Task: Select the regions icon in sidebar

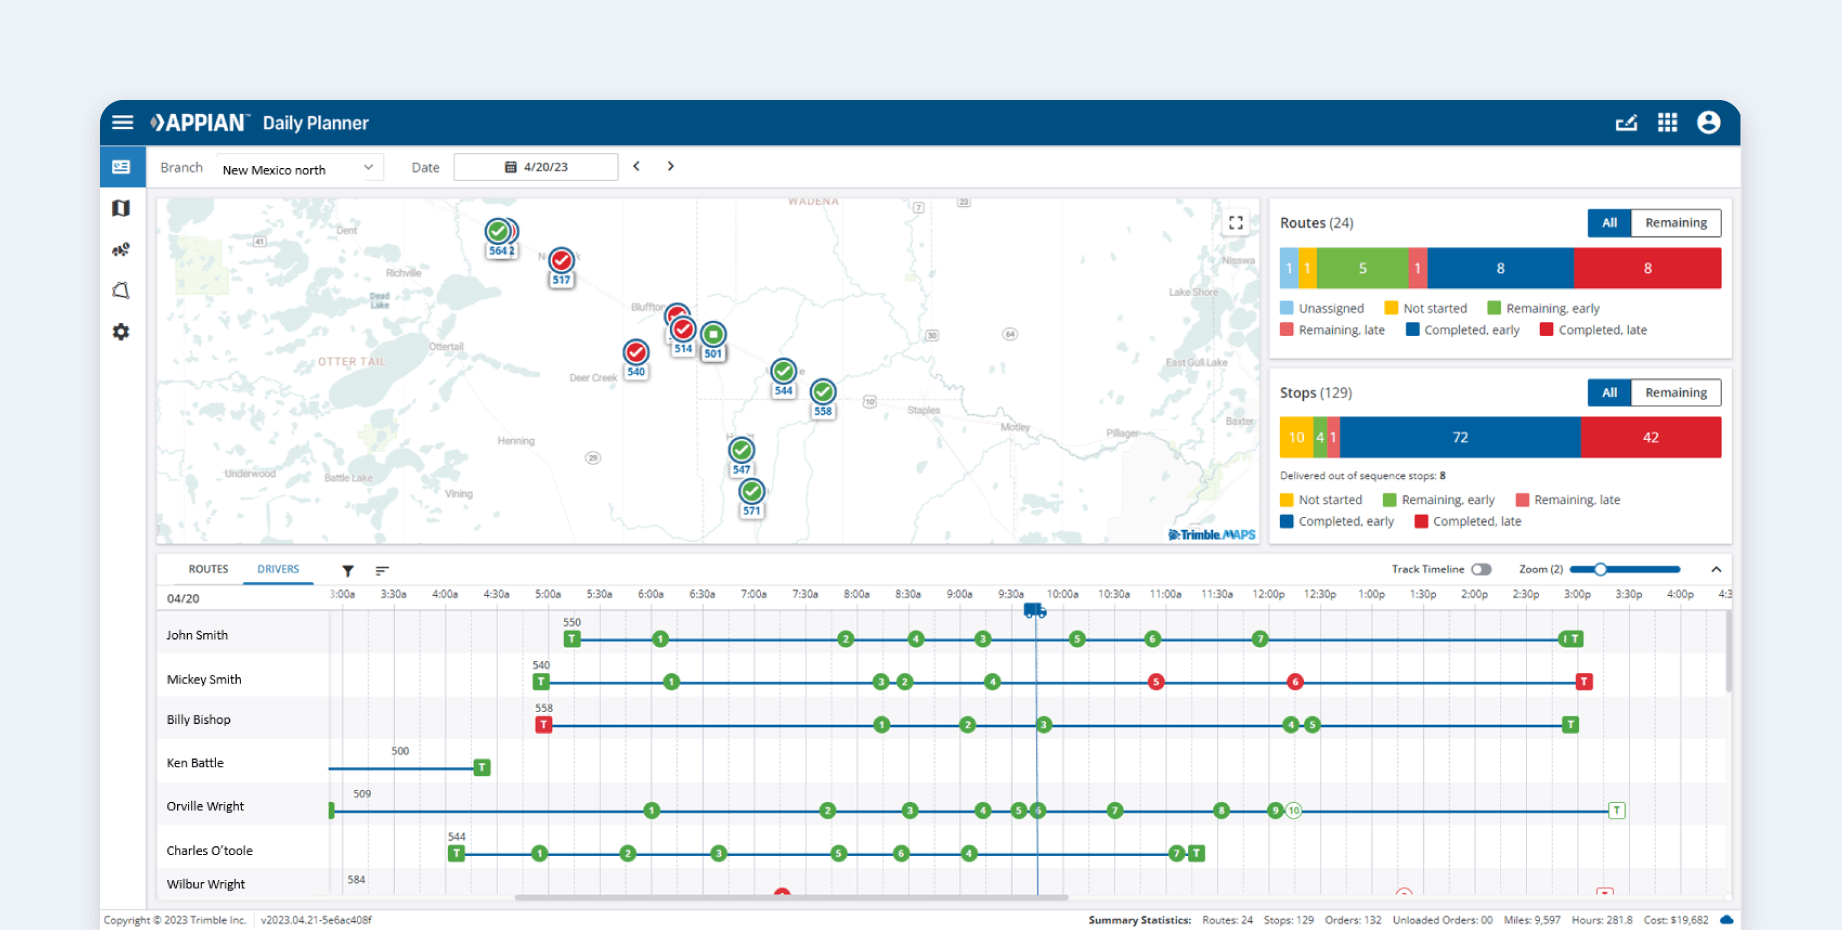Action: click(121, 290)
